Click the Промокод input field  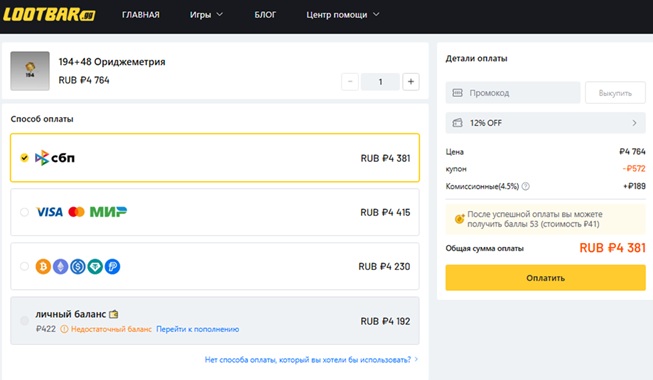(x=513, y=93)
